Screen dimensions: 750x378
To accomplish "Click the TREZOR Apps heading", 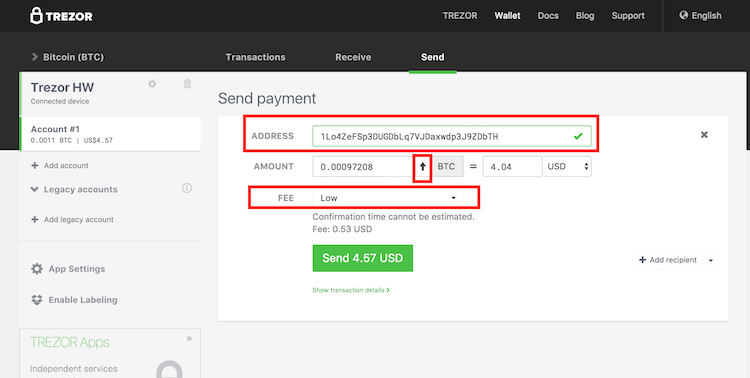I will click(70, 343).
